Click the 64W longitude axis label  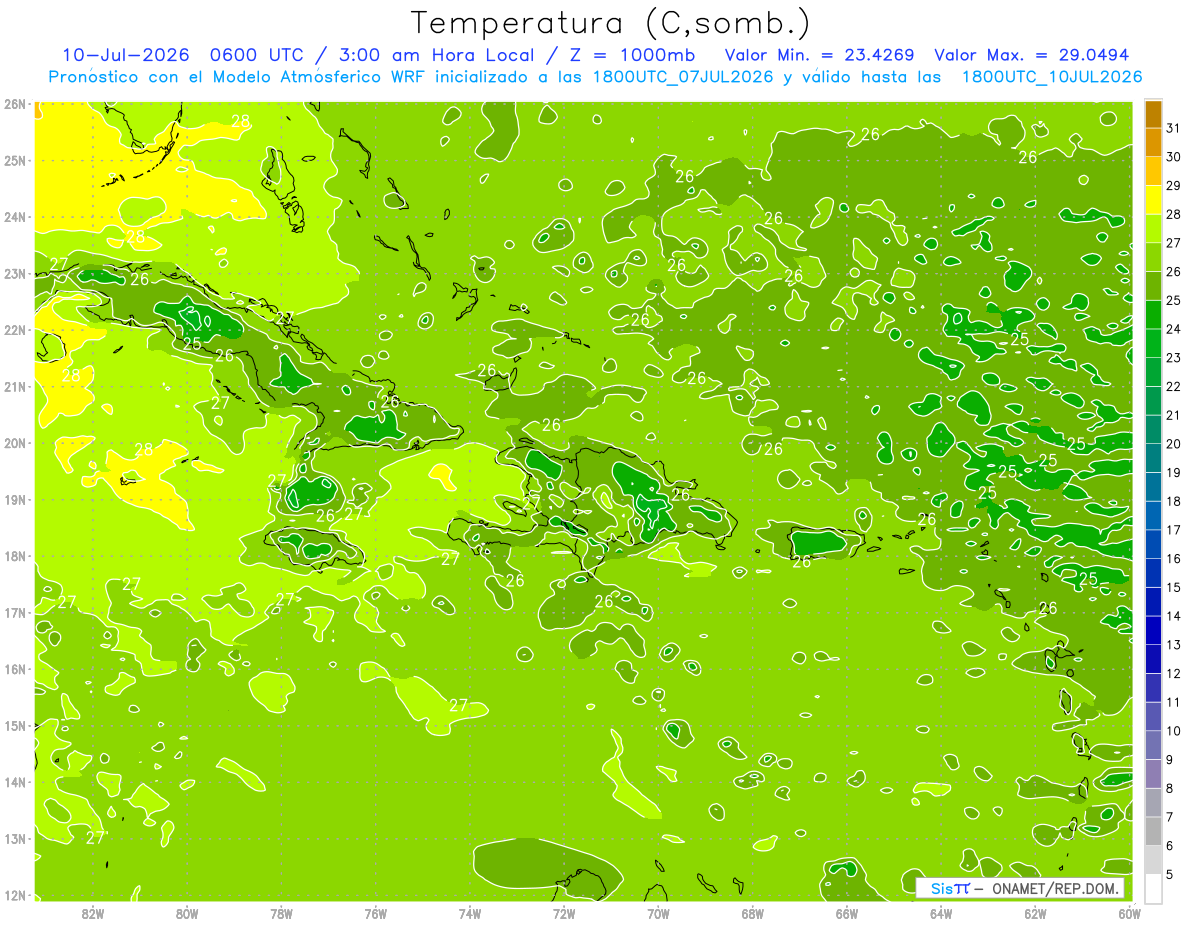941,913
